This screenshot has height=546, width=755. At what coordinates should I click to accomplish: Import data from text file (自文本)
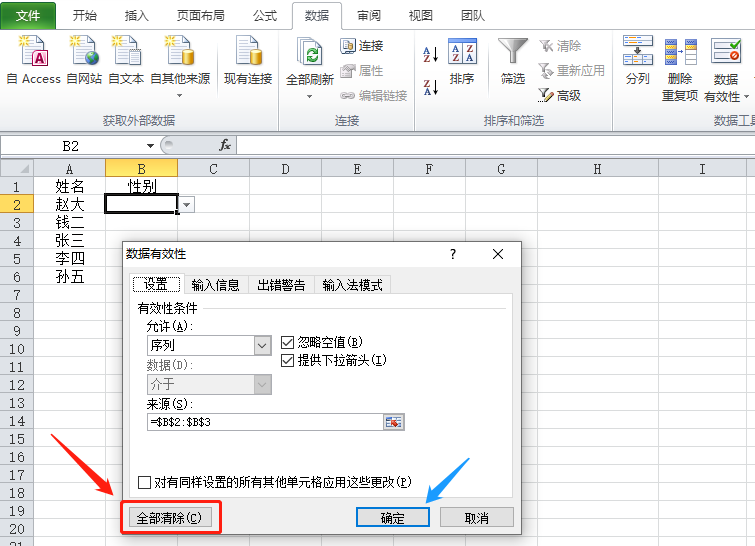point(126,60)
